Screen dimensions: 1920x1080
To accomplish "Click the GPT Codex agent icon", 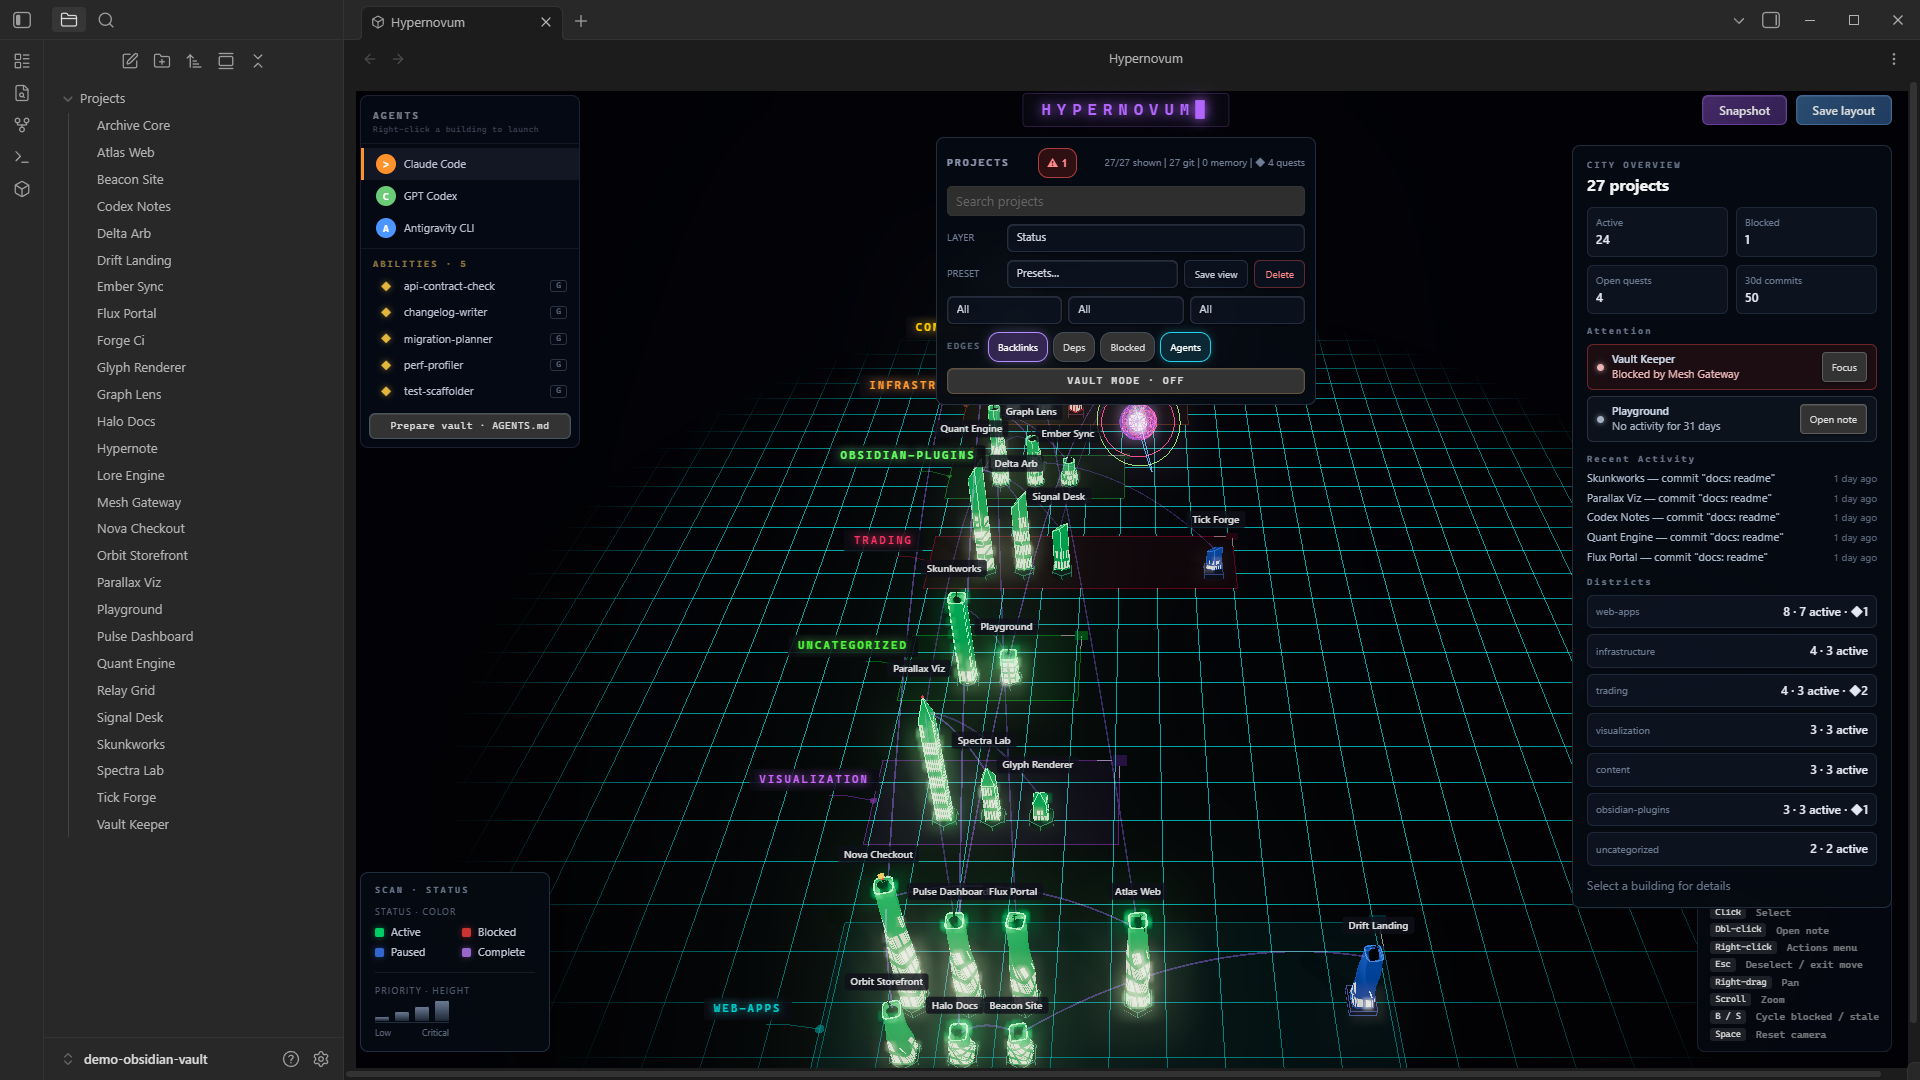I will pyautogui.click(x=386, y=196).
